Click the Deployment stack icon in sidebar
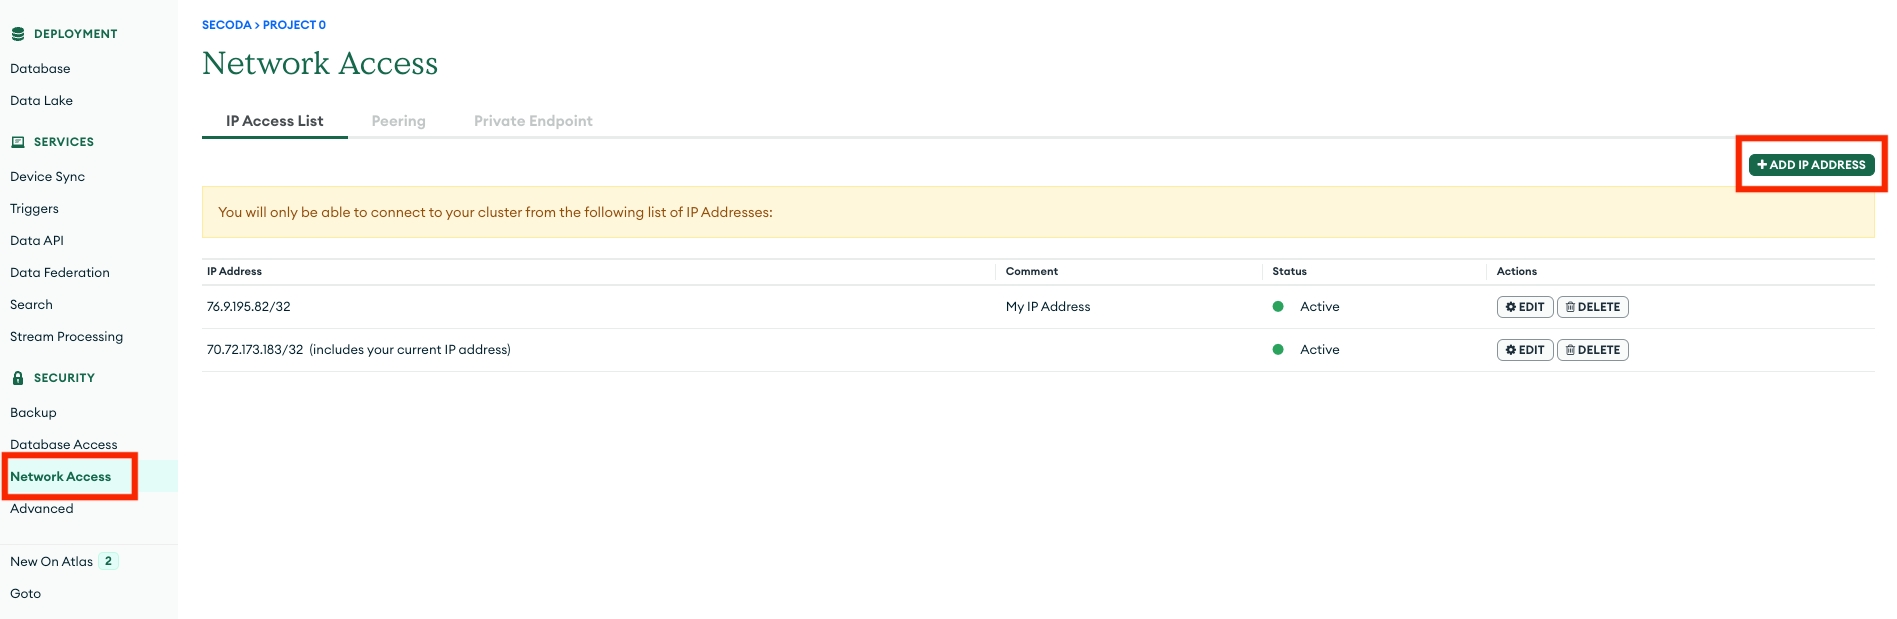Viewport: 1897px width, 619px height. pos(18,34)
